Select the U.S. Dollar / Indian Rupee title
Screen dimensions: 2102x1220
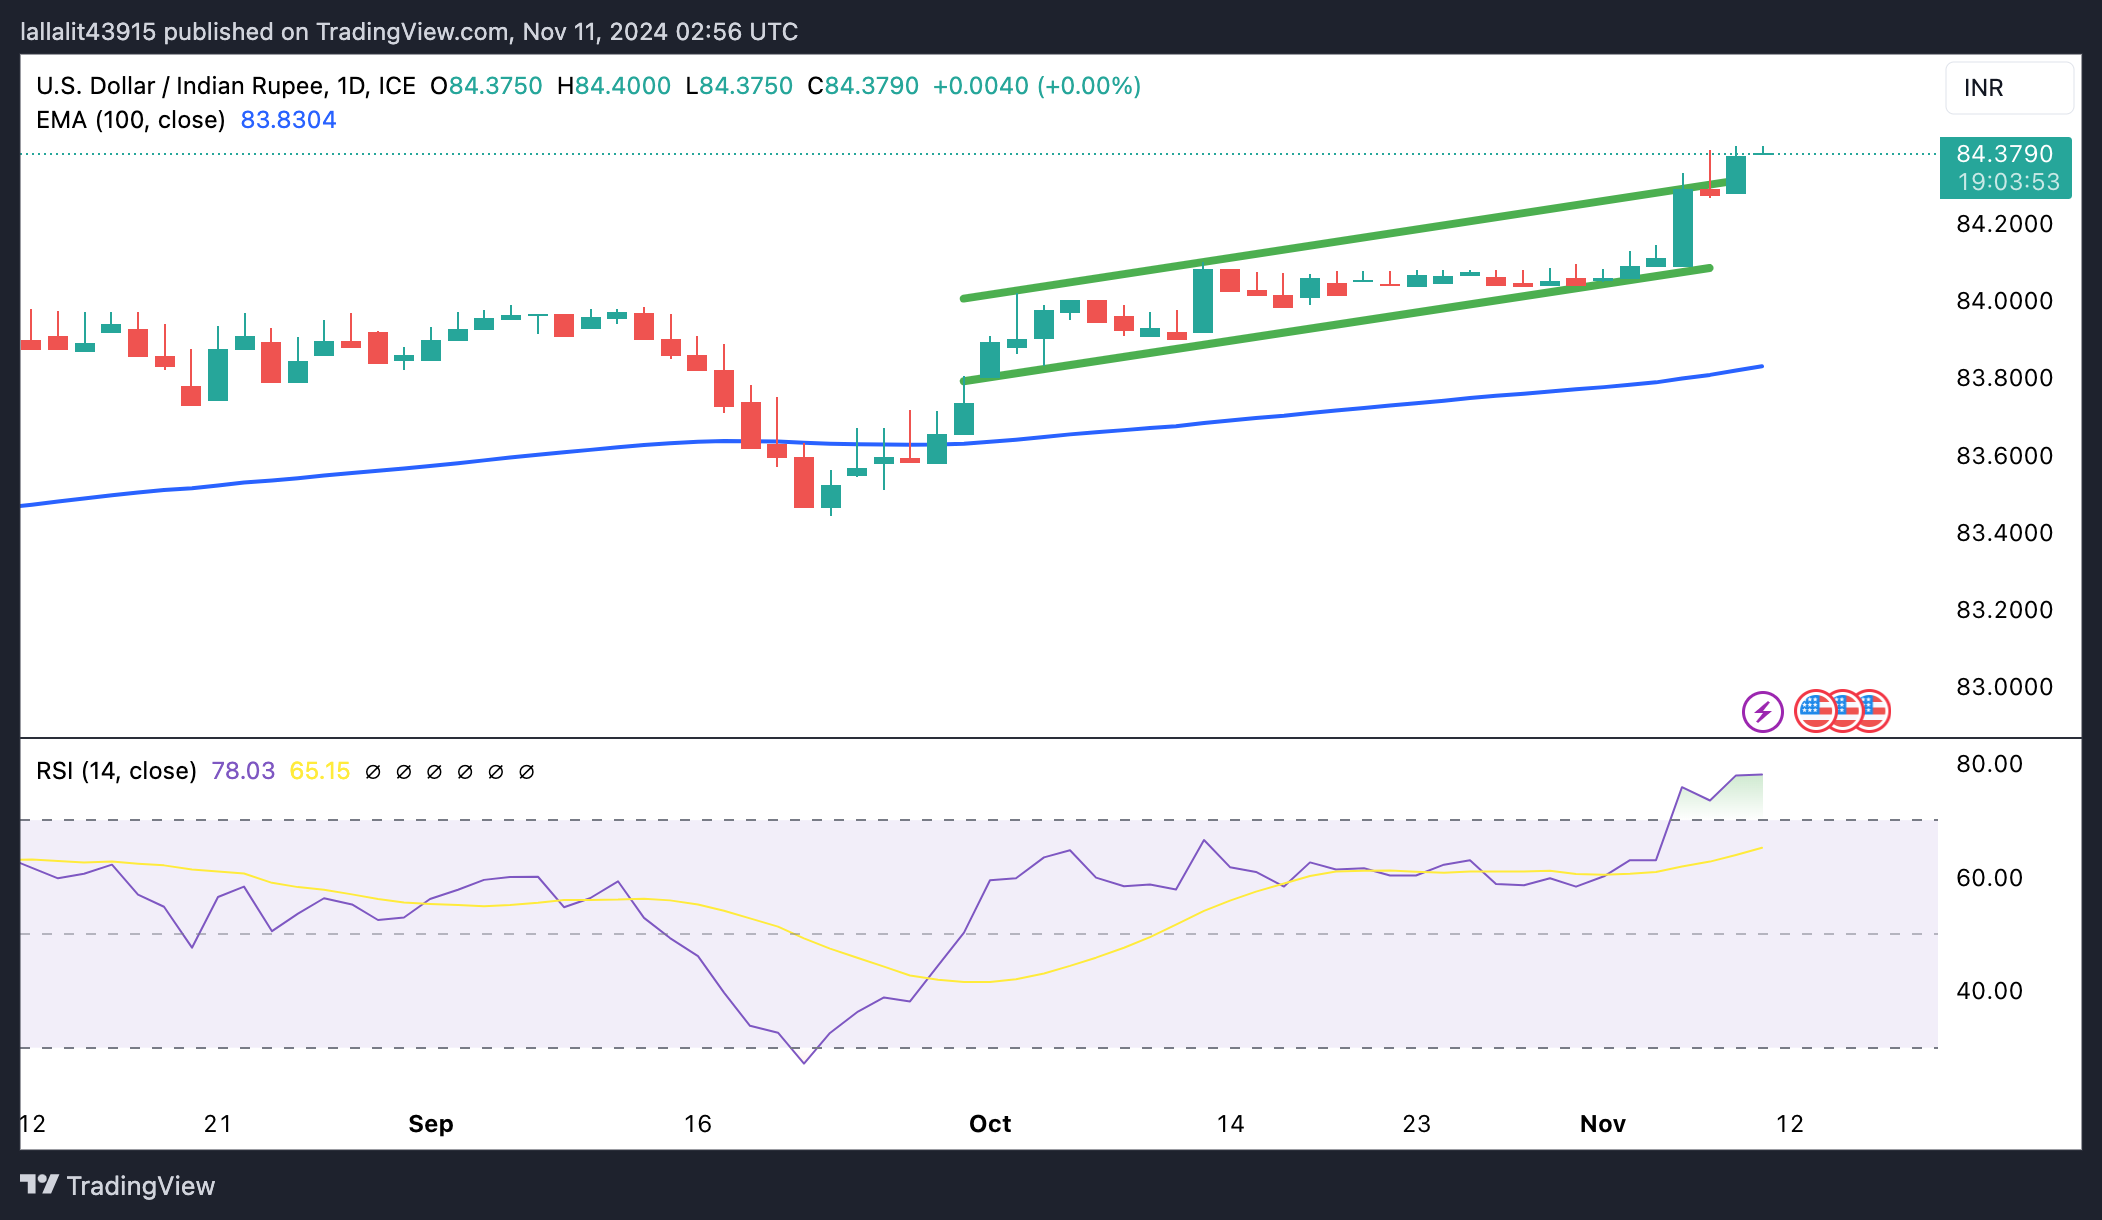(180, 86)
